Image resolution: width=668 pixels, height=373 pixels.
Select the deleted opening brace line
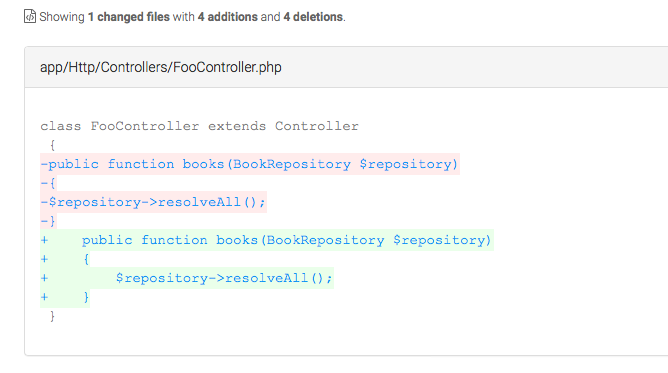(48, 183)
